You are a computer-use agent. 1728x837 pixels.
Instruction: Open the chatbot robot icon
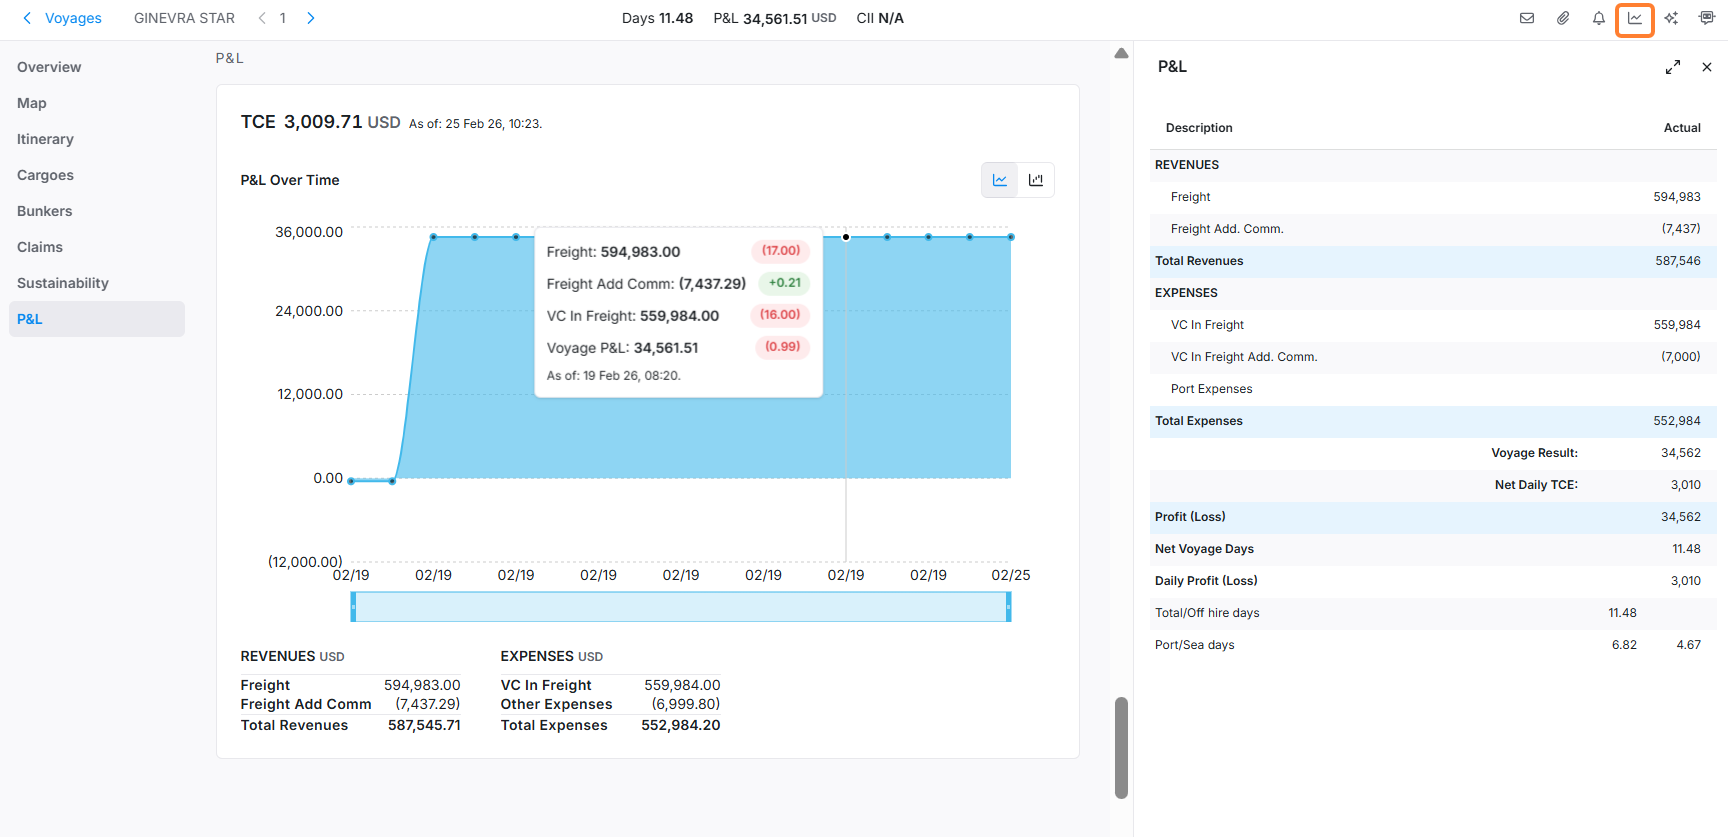[1706, 18]
